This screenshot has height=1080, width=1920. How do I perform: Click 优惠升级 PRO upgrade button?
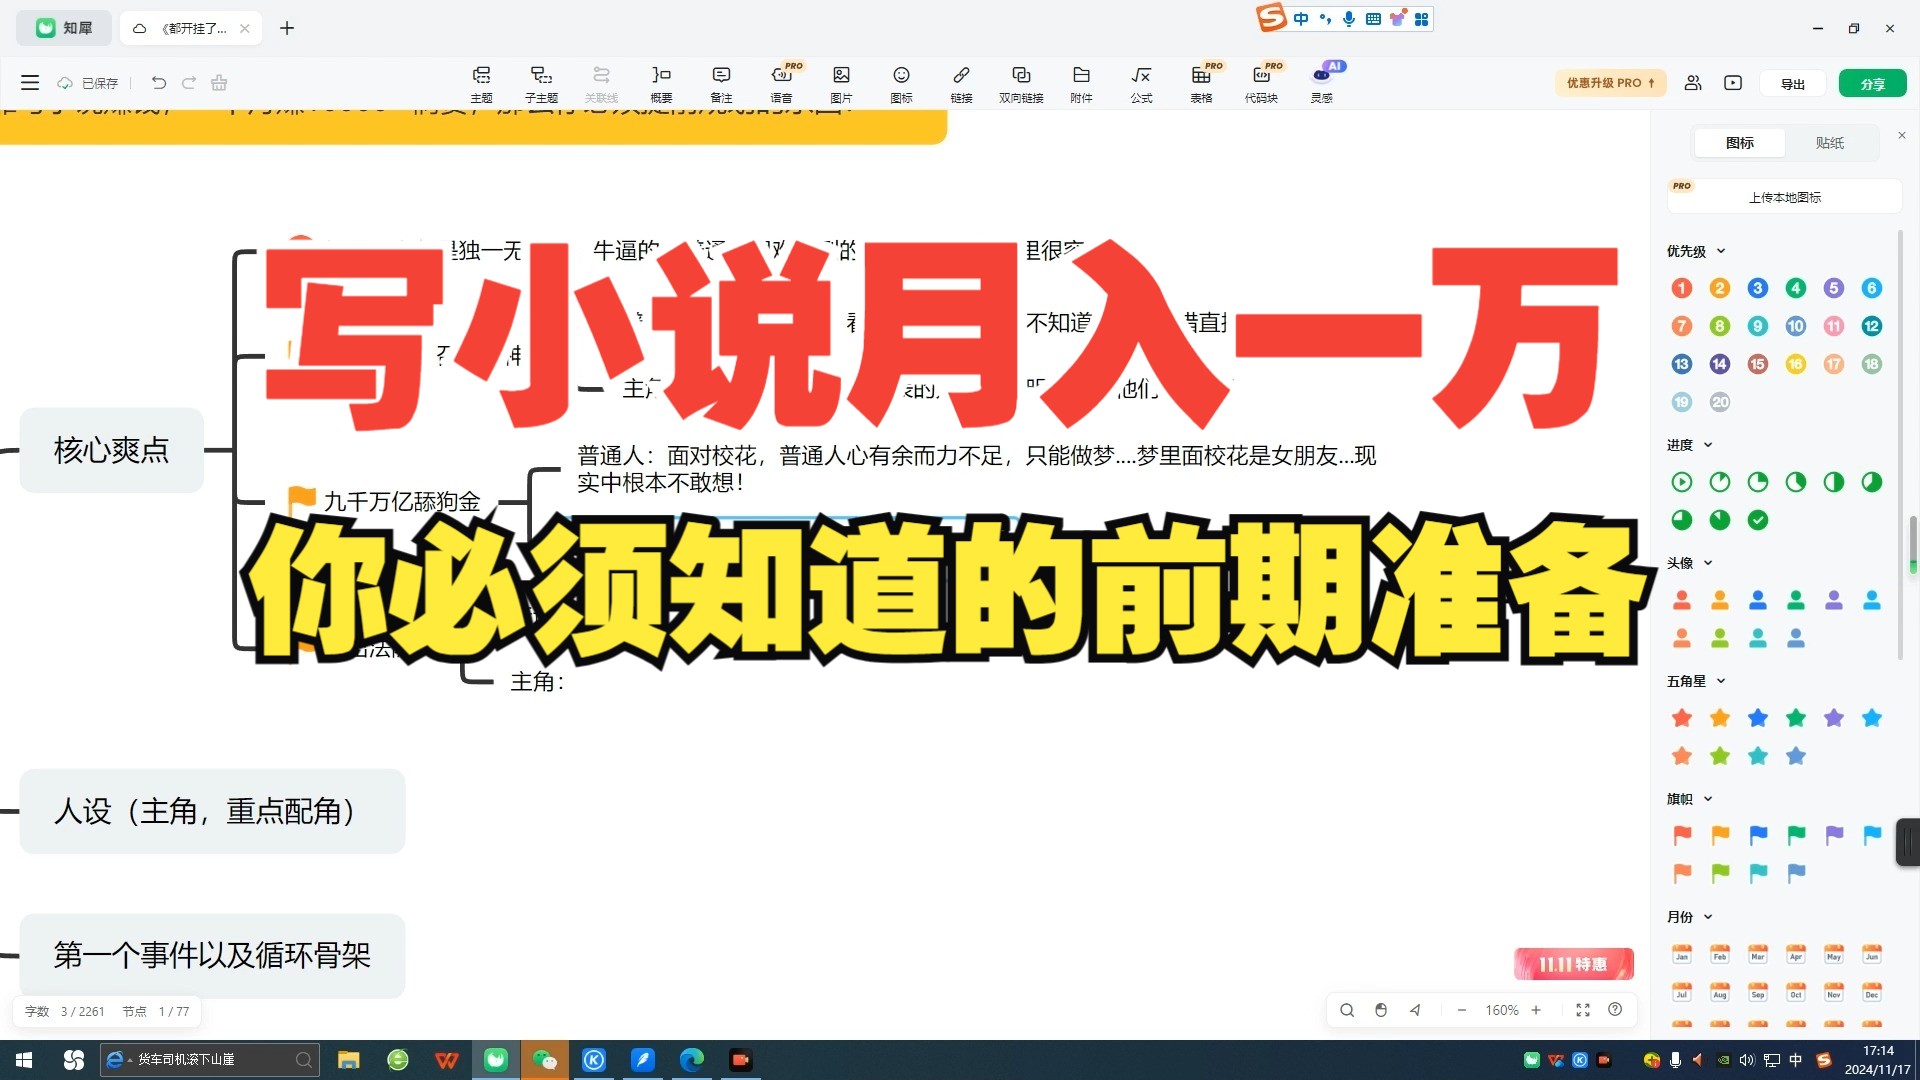tap(1610, 83)
